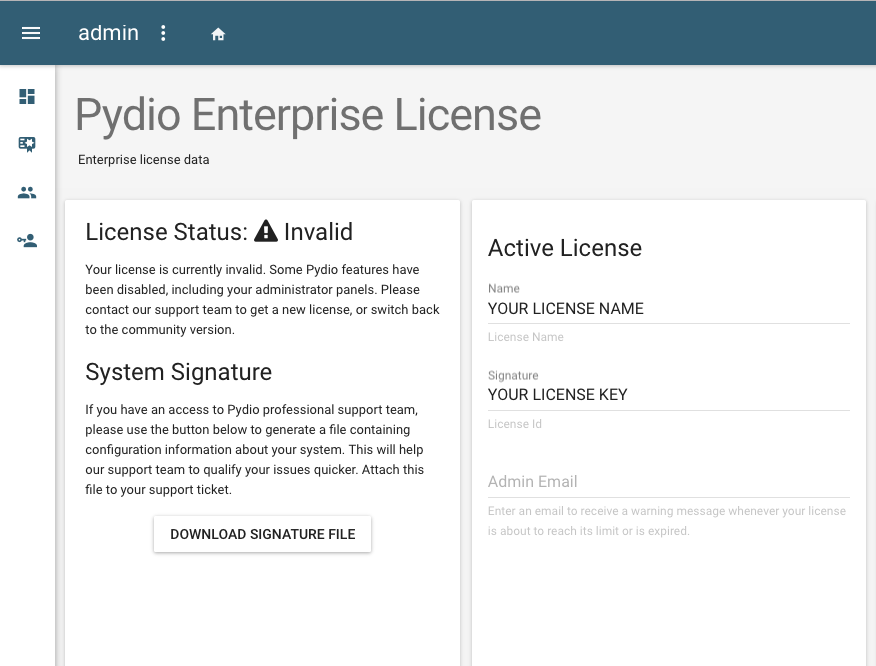
Task: Open the hamburger navigation menu
Action: click(x=31, y=33)
